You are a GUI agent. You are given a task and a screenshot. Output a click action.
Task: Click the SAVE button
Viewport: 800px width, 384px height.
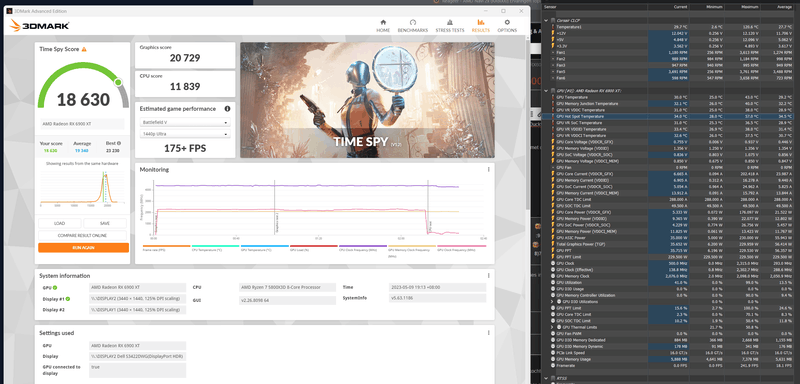tap(105, 223)
